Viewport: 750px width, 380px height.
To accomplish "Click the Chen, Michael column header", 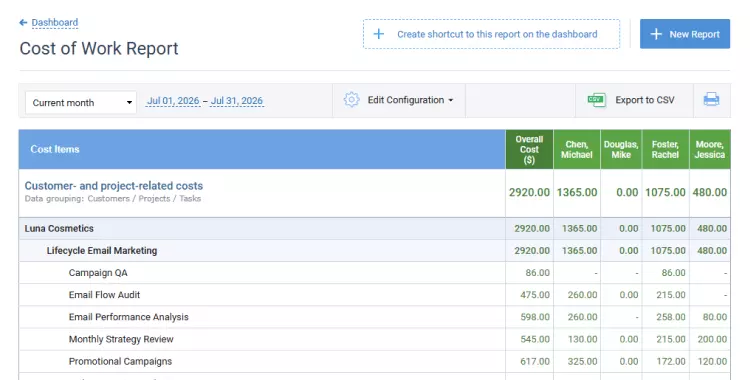I will (576, 149).
